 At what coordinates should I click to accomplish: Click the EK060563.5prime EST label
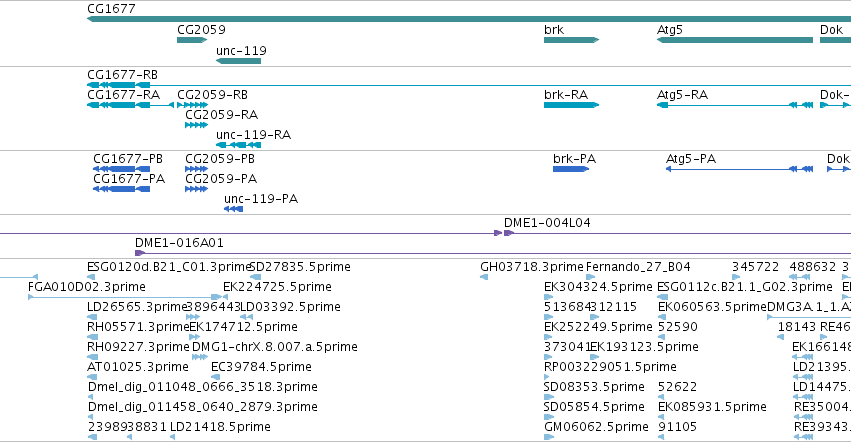coord(712,307)
